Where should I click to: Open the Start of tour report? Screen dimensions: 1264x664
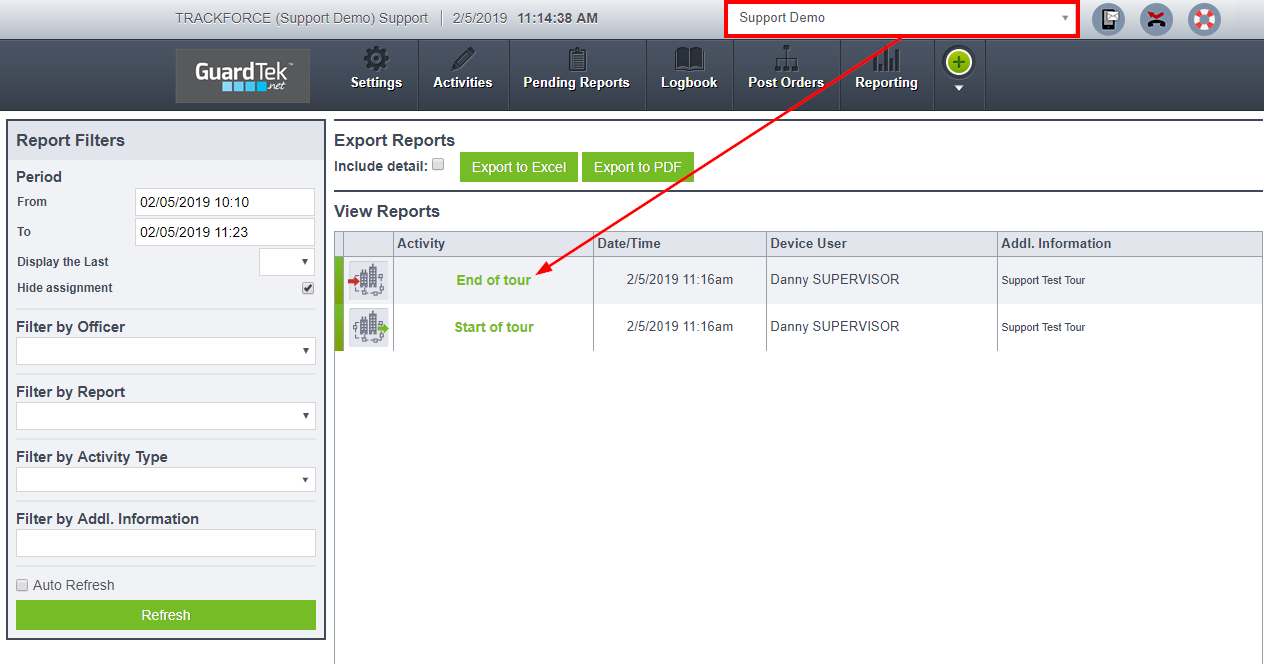coord(493,326)
